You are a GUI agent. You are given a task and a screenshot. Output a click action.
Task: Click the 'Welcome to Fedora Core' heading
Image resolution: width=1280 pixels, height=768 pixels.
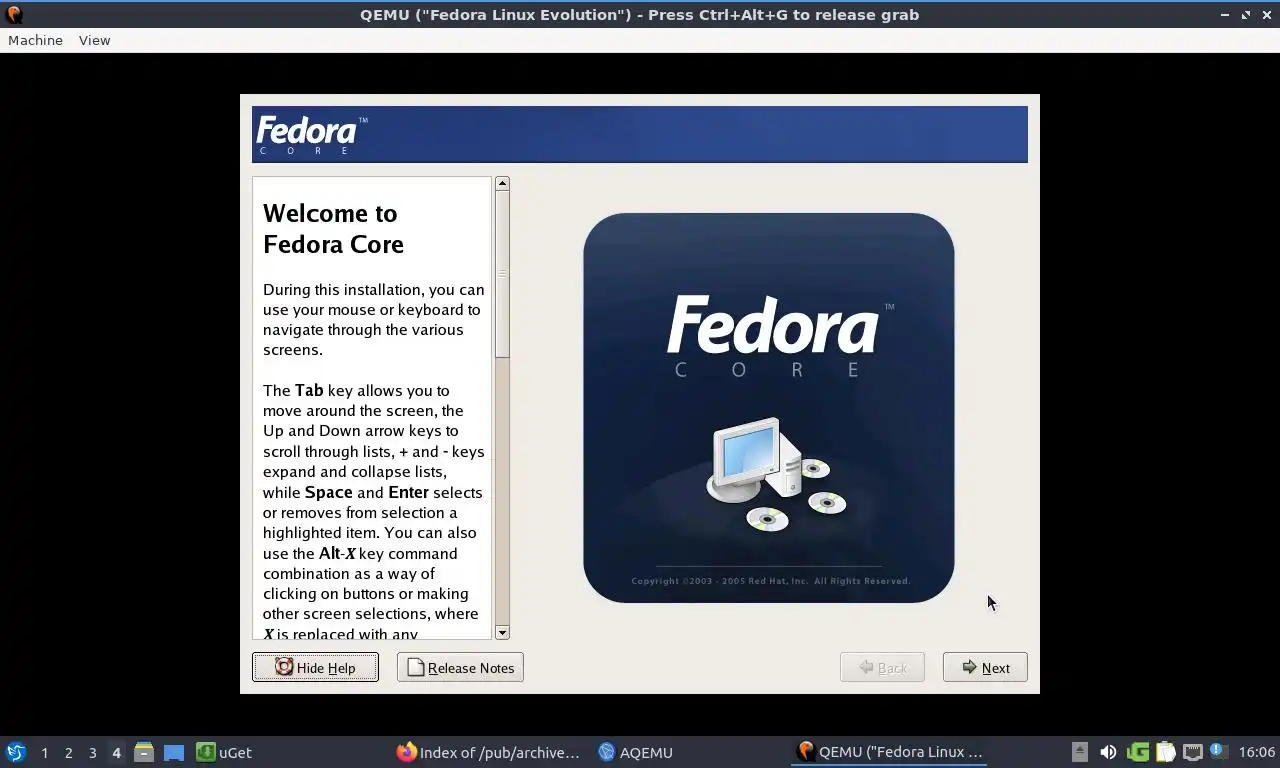(x=333, y=228)
